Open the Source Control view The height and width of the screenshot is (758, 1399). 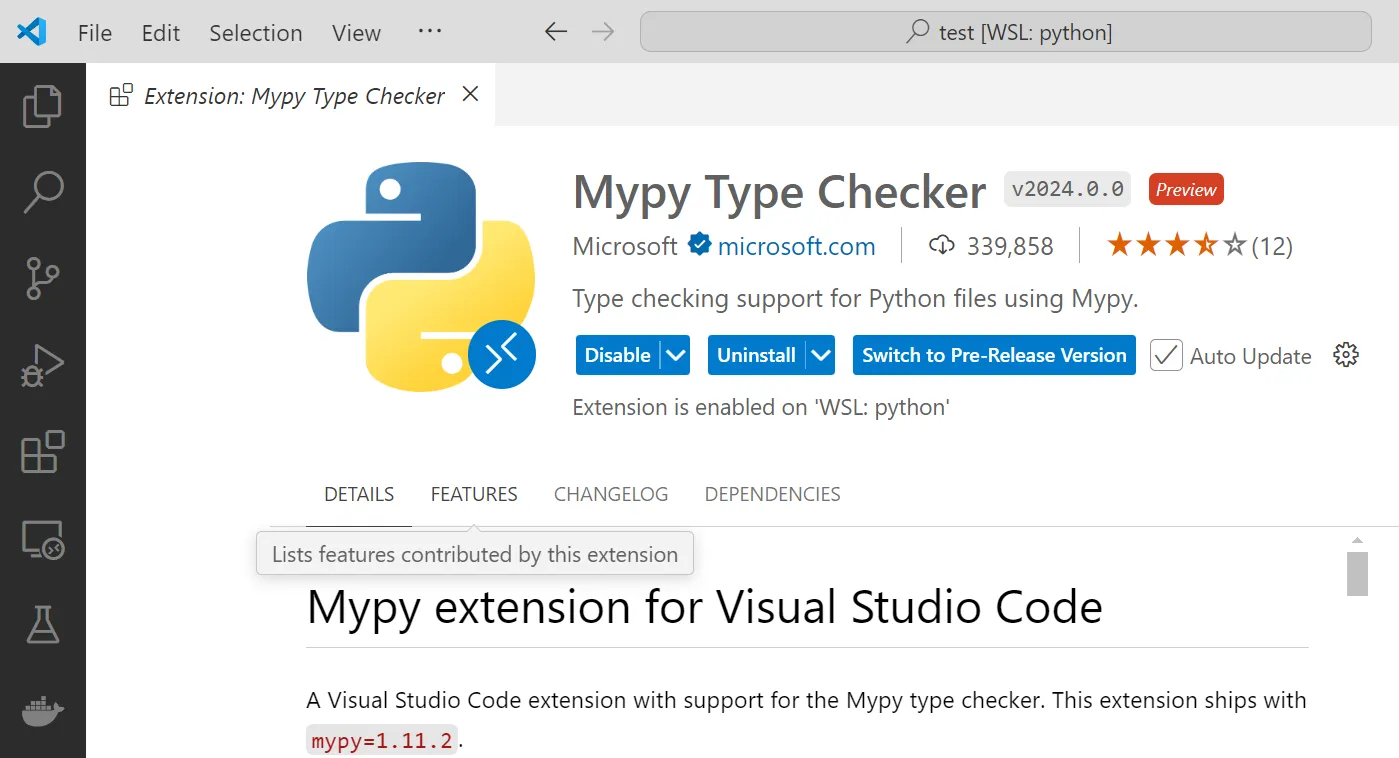(42, 279)
